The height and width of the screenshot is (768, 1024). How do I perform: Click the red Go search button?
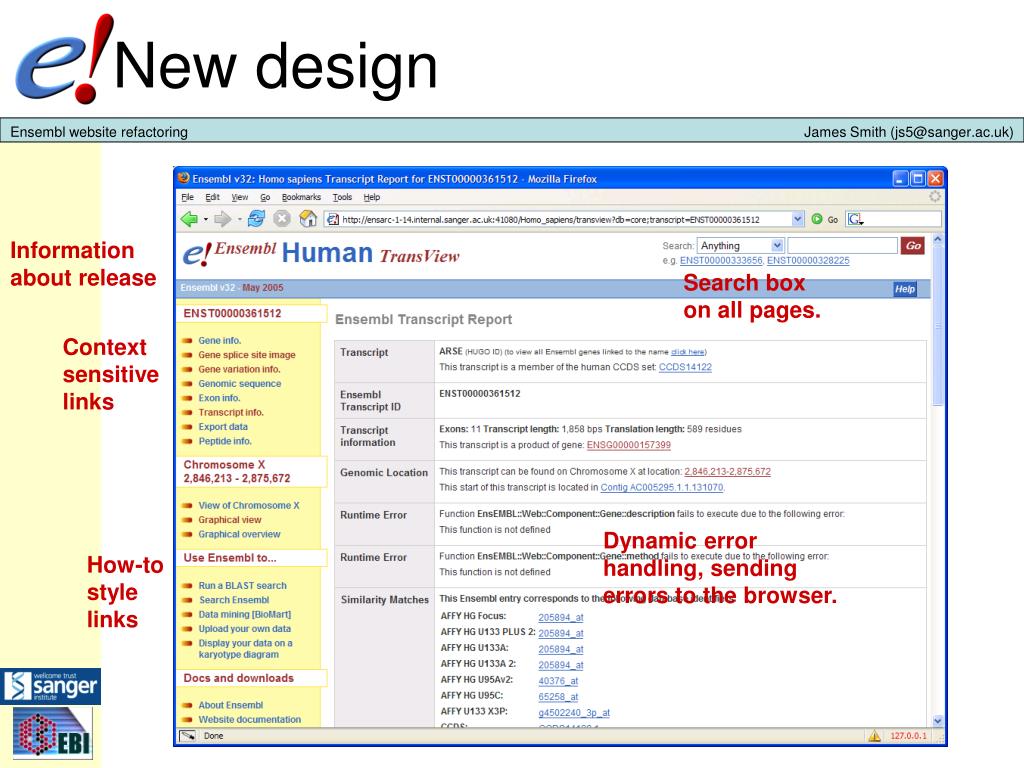[912, 246]
